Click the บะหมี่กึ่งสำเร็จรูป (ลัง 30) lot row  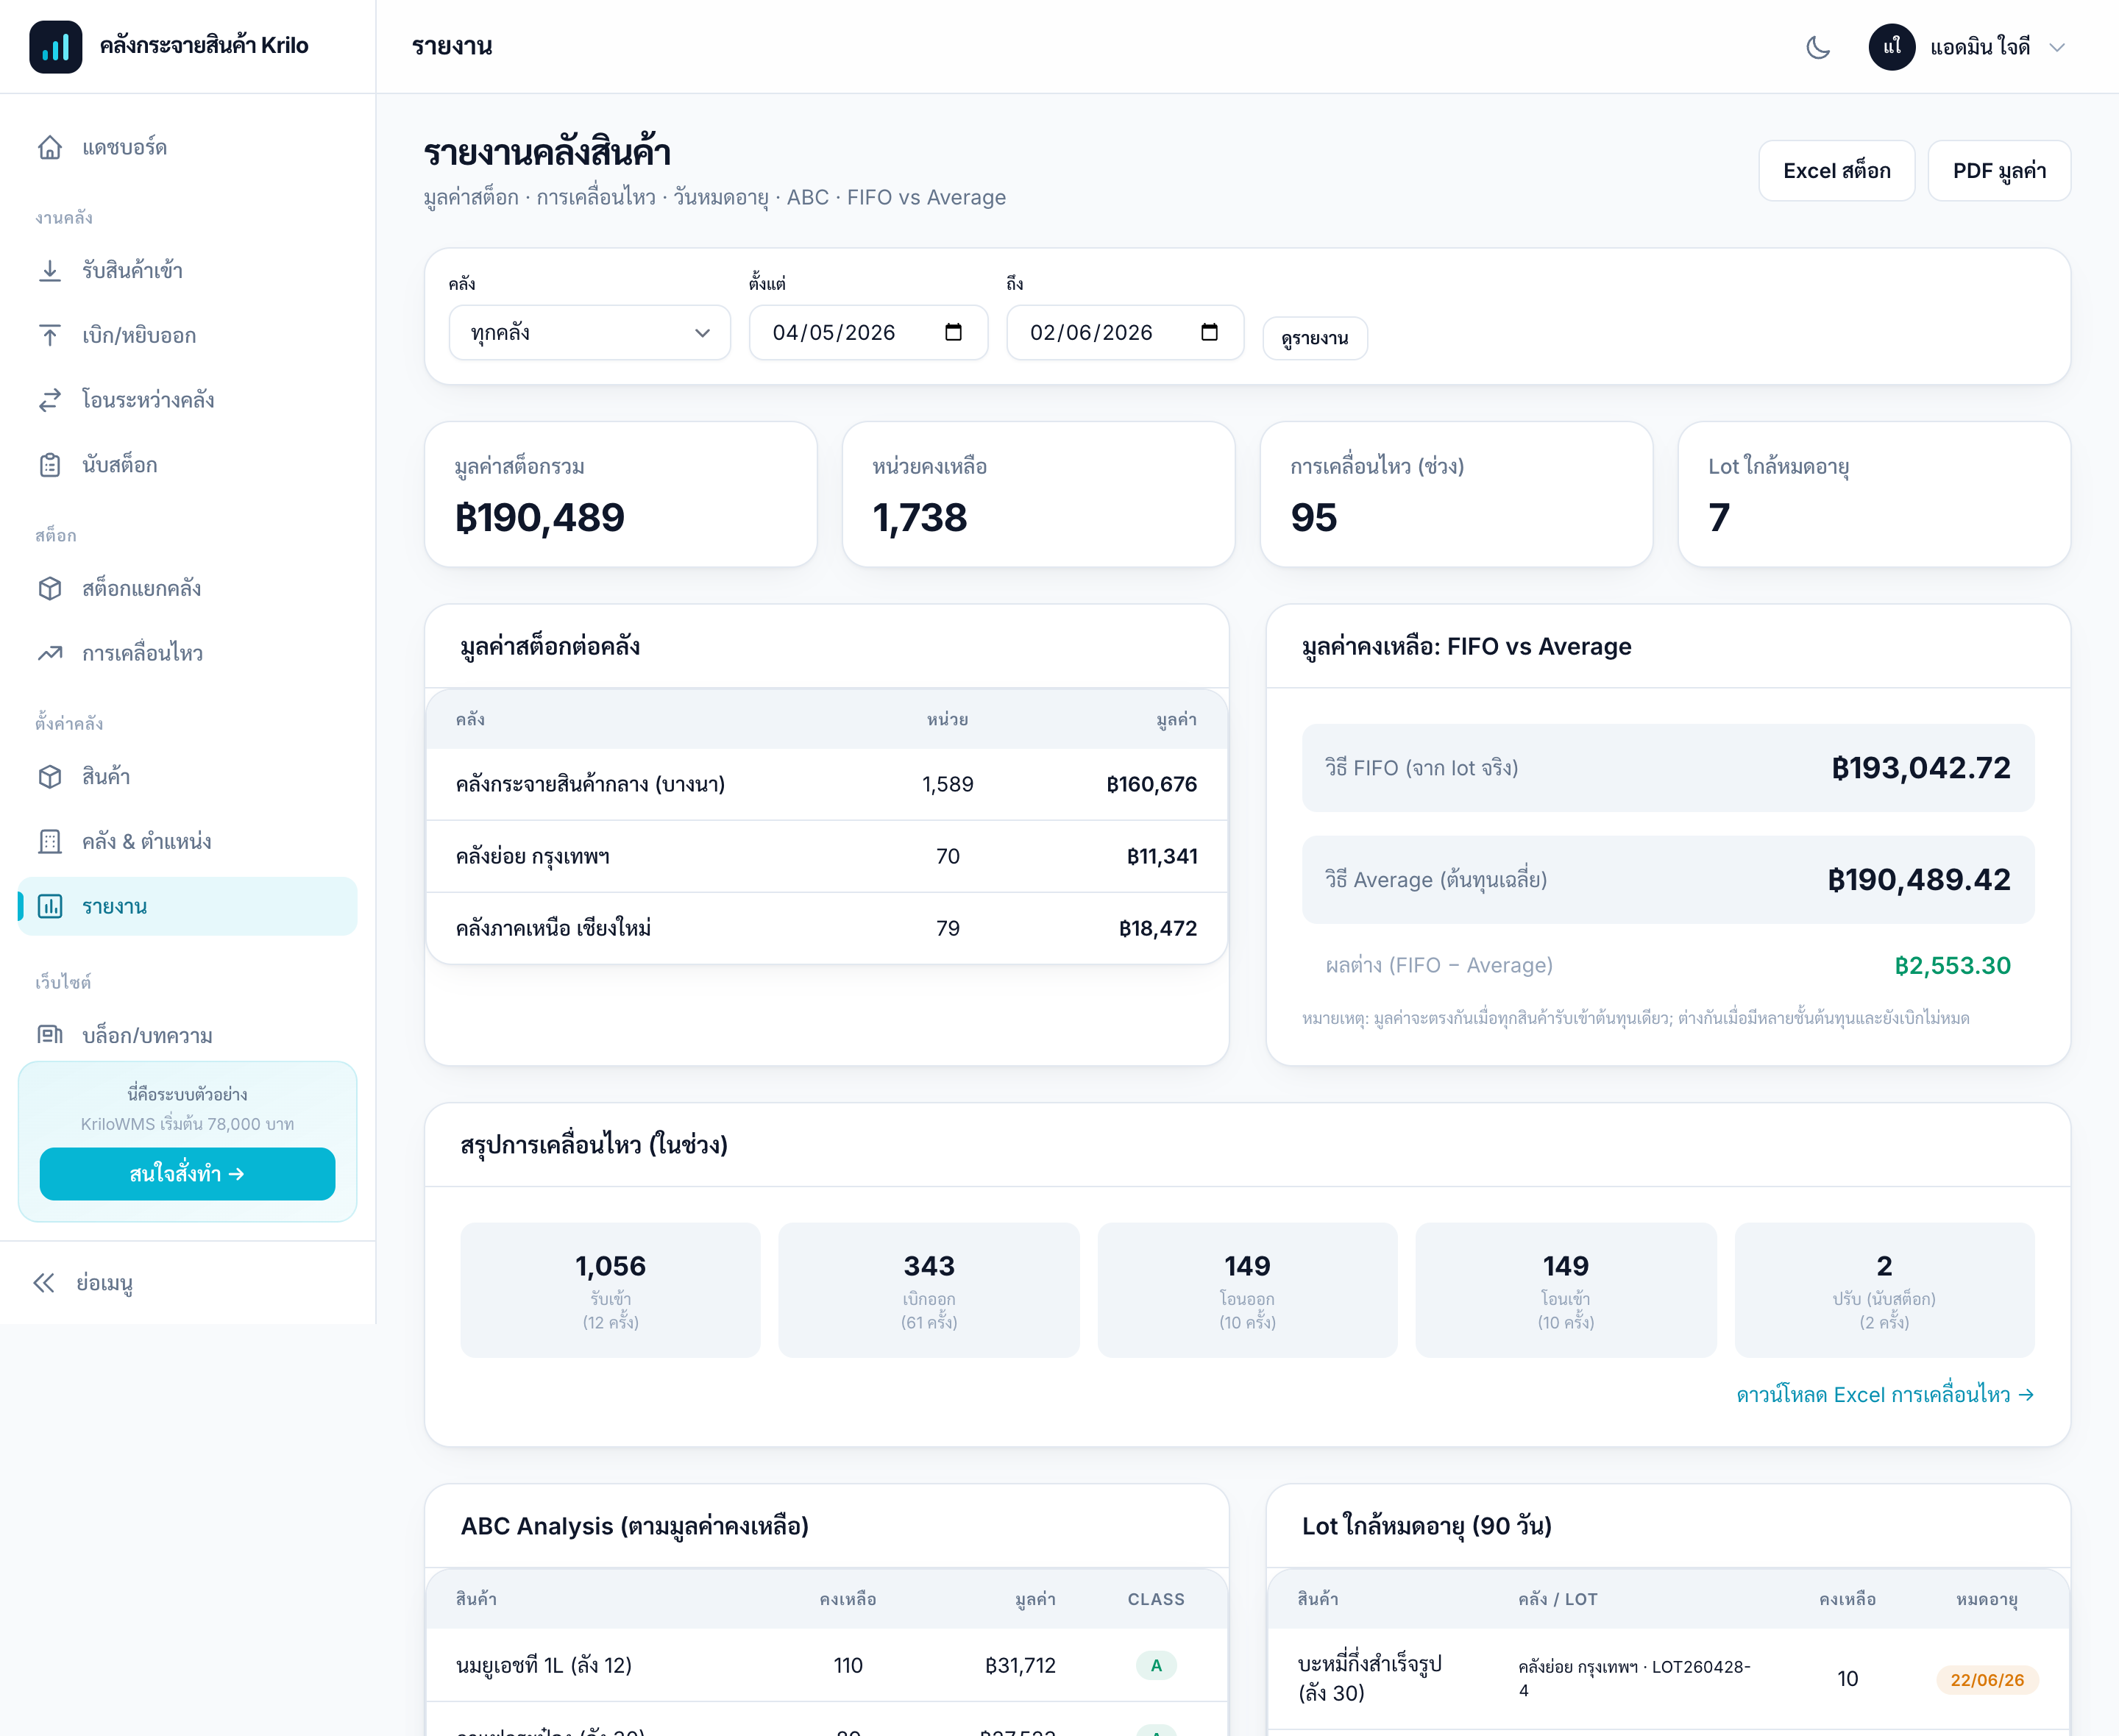tap(1668, 1679)
